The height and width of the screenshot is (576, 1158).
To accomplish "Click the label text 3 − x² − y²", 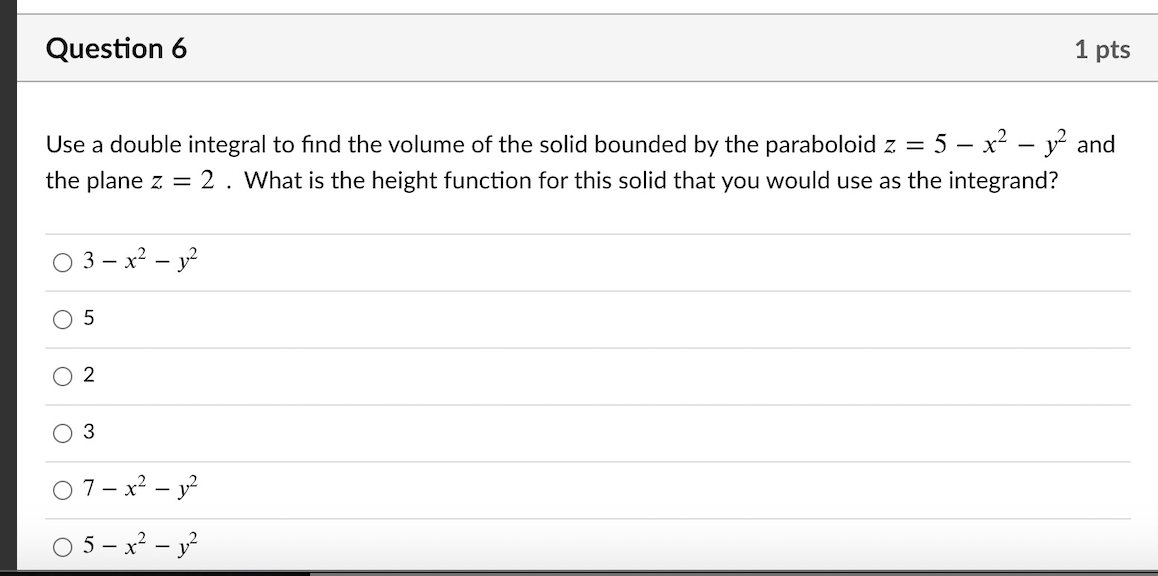I will coord(140,260).
